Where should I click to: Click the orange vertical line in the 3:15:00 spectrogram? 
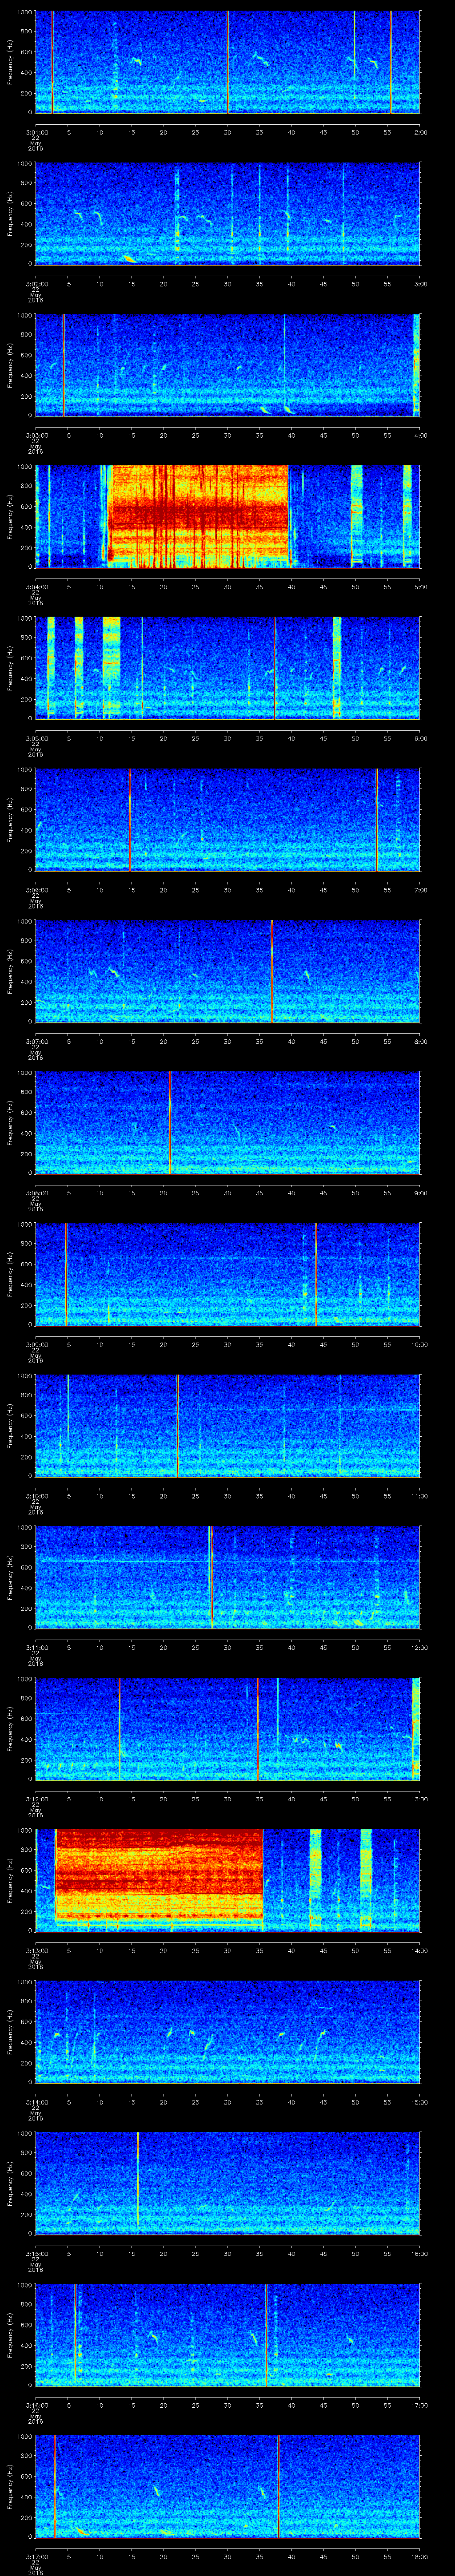pos(138,2183)
